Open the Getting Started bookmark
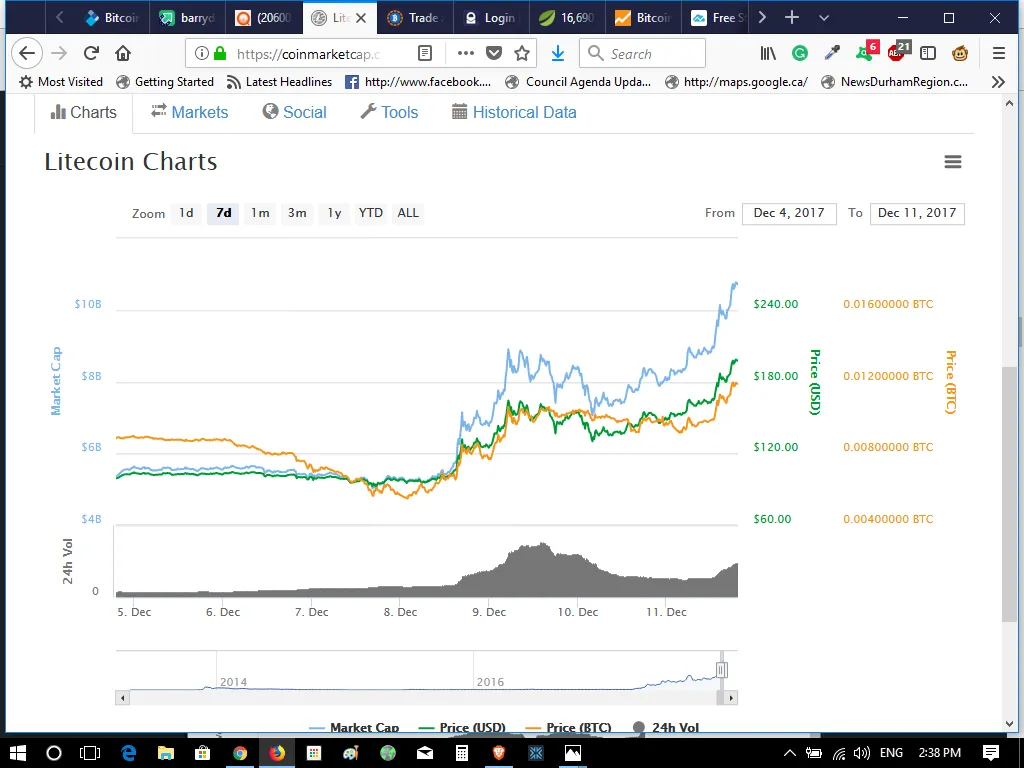 pyautogui.click(x=165, y=82)
